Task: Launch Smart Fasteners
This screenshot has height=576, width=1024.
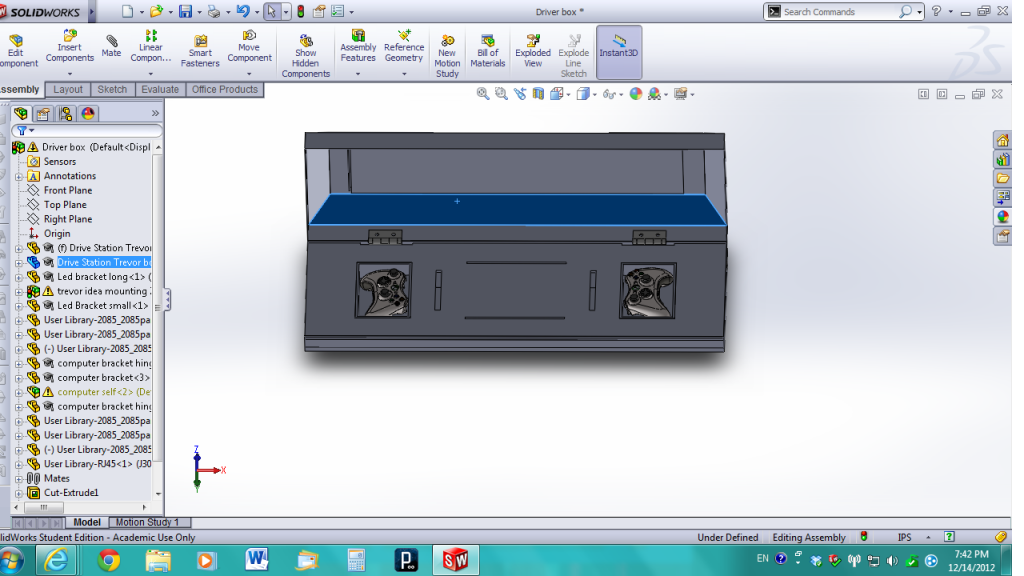Action: (200, 51)
